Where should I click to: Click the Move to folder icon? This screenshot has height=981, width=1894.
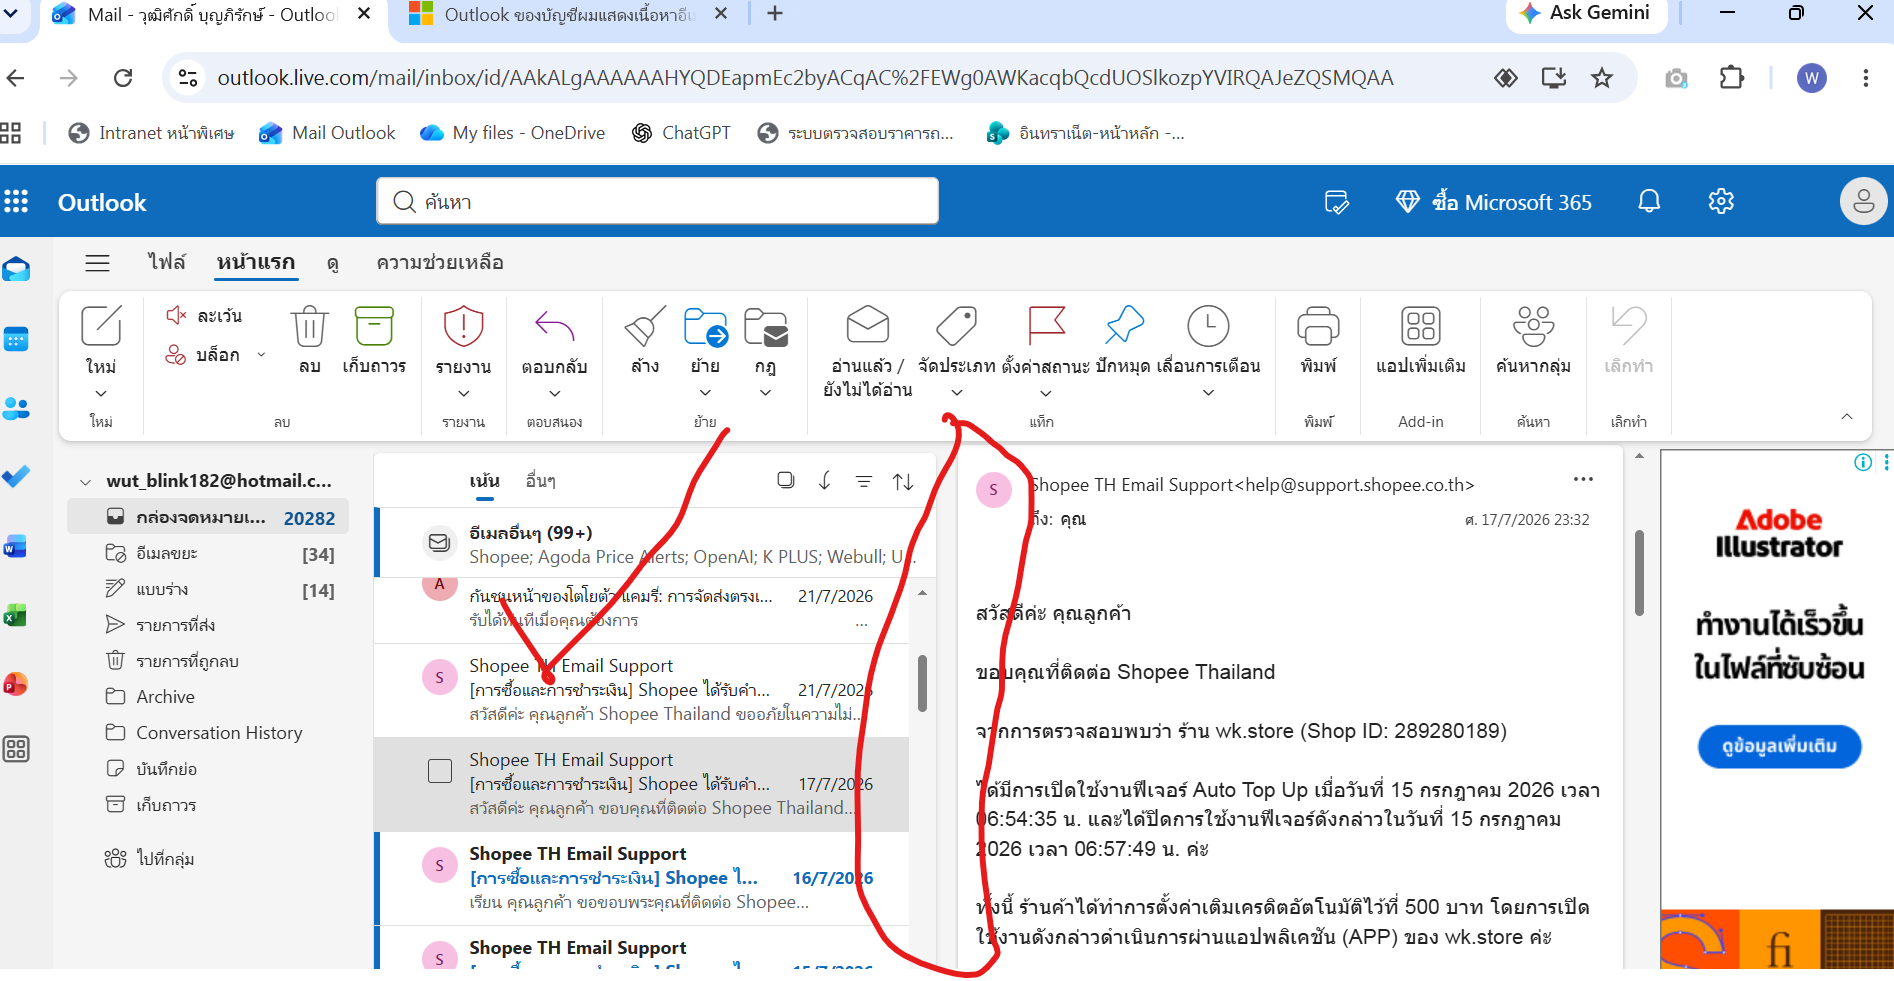[706, 326]
